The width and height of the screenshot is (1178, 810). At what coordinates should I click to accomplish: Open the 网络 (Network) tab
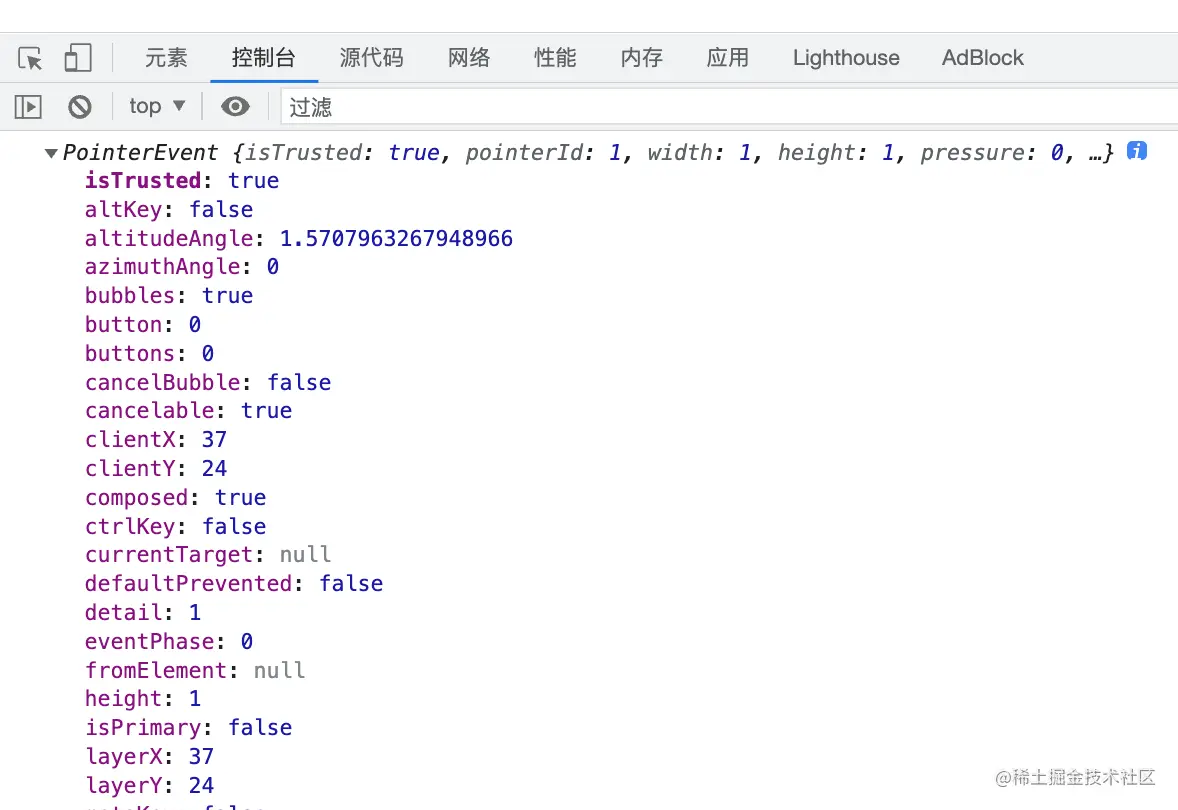(x=468, y=58)
